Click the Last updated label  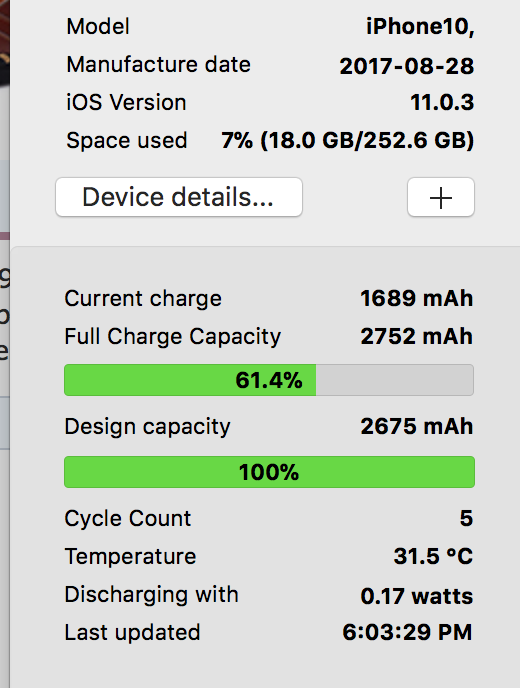132,633
